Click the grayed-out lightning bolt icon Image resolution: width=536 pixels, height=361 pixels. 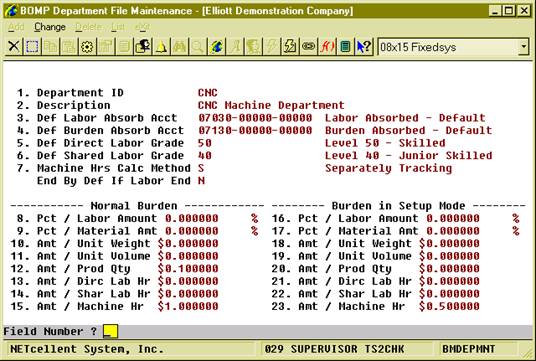click(x=272, y=46)
